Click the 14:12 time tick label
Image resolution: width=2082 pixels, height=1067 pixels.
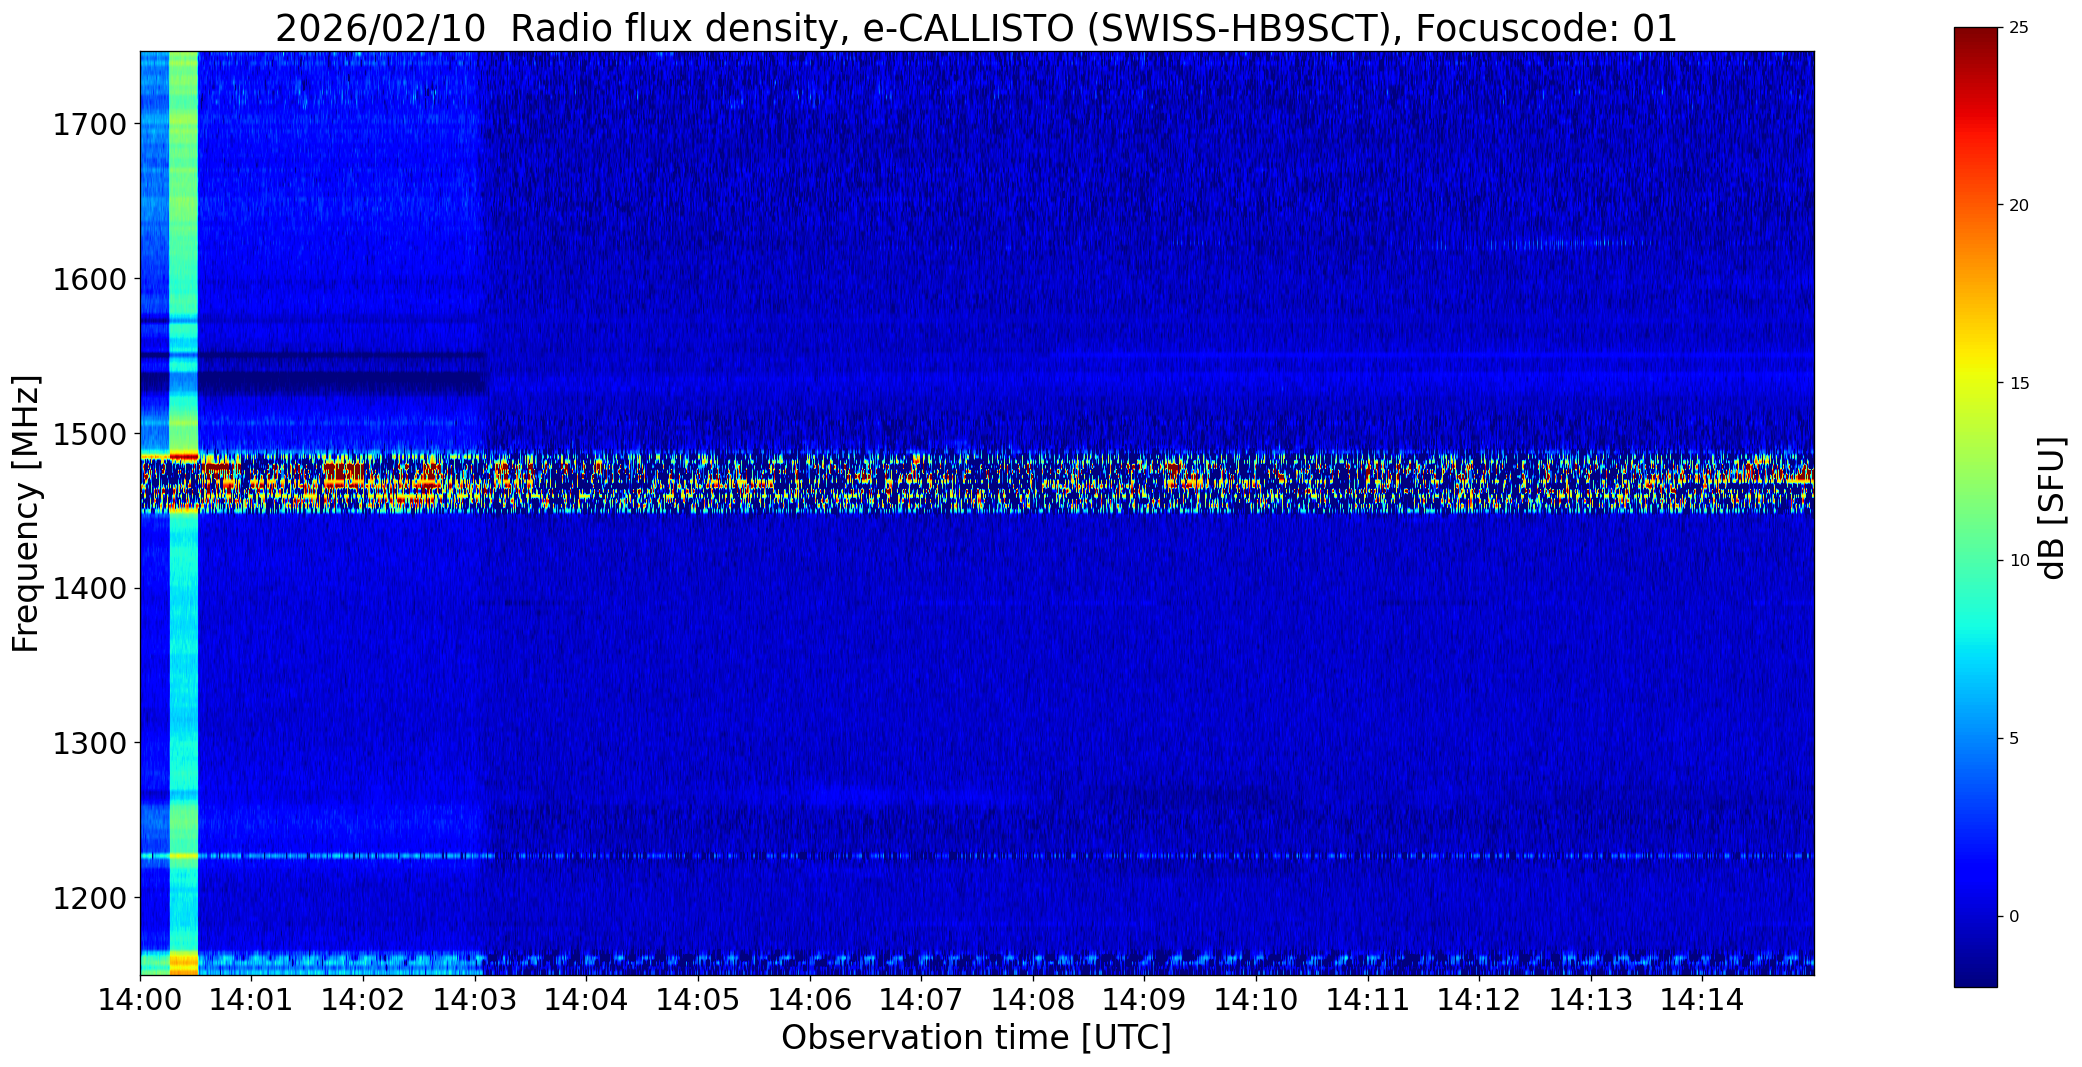point(1479,999)
